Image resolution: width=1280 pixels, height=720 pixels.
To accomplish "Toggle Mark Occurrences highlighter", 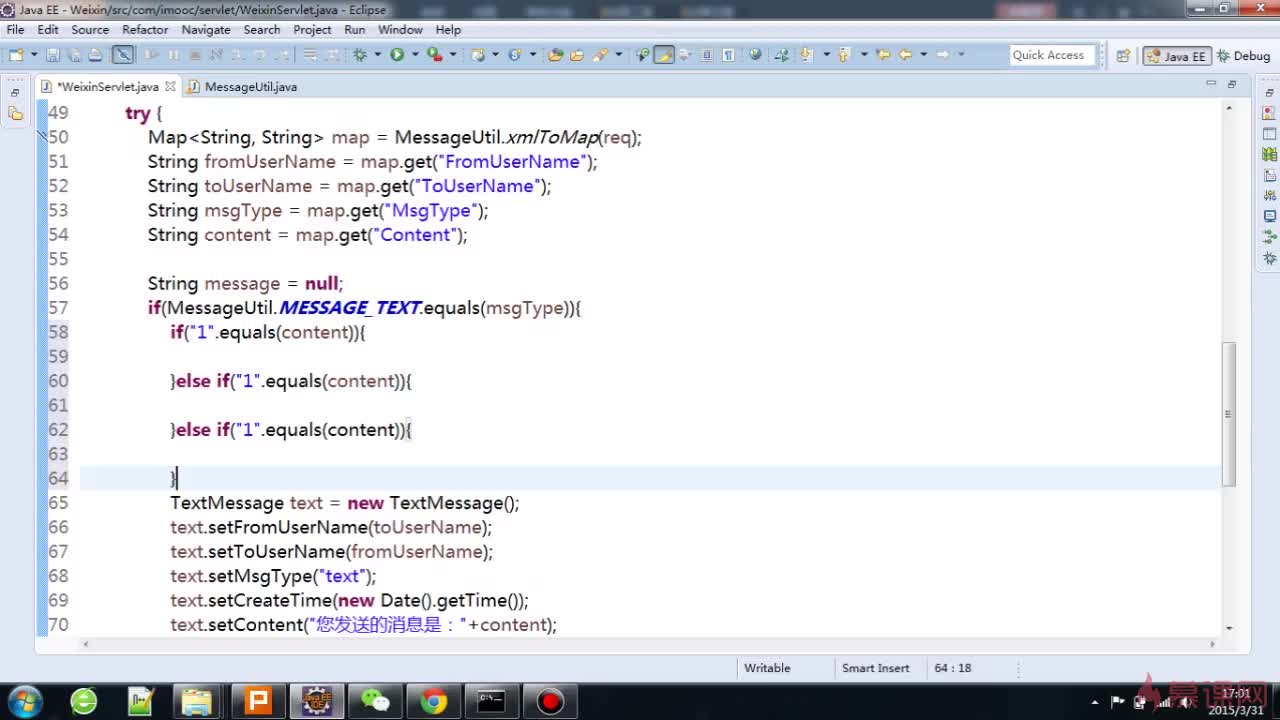I will [664, 55].
